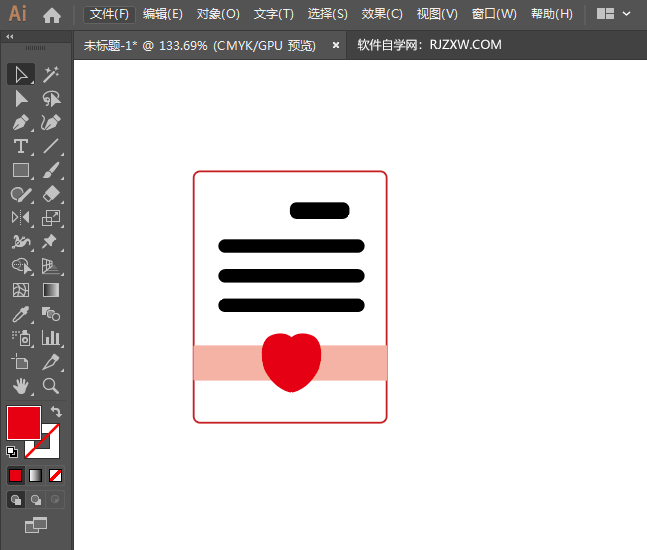
Task: Select the Rectangle tool
Action: click(21, 170)
